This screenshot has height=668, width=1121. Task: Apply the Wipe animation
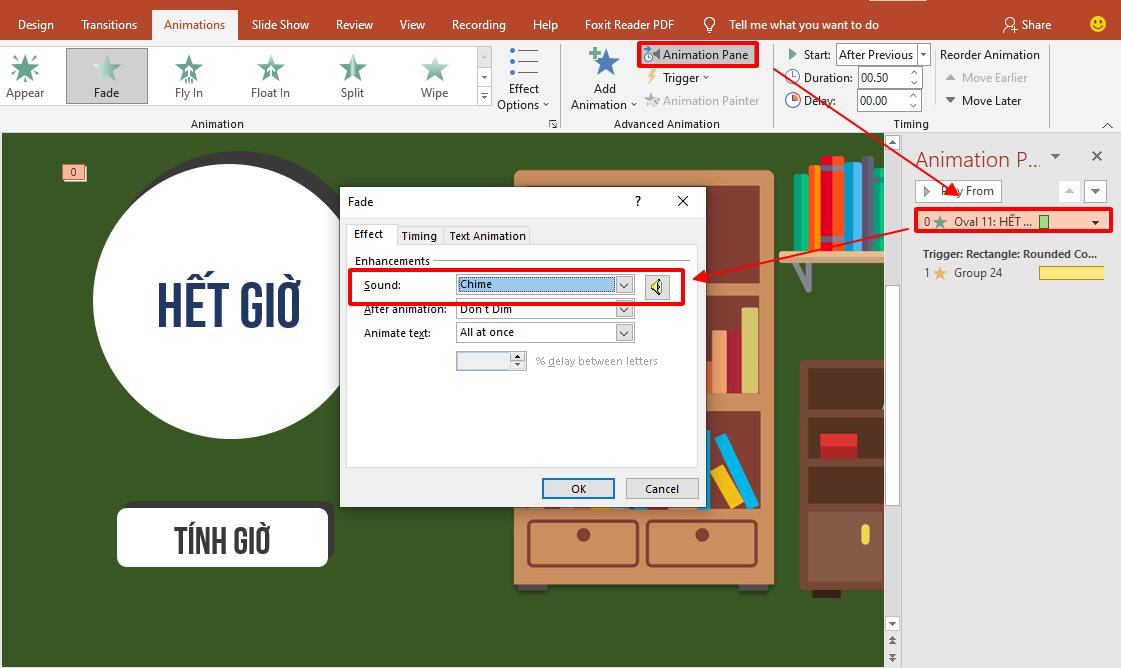tap(433, 75)
